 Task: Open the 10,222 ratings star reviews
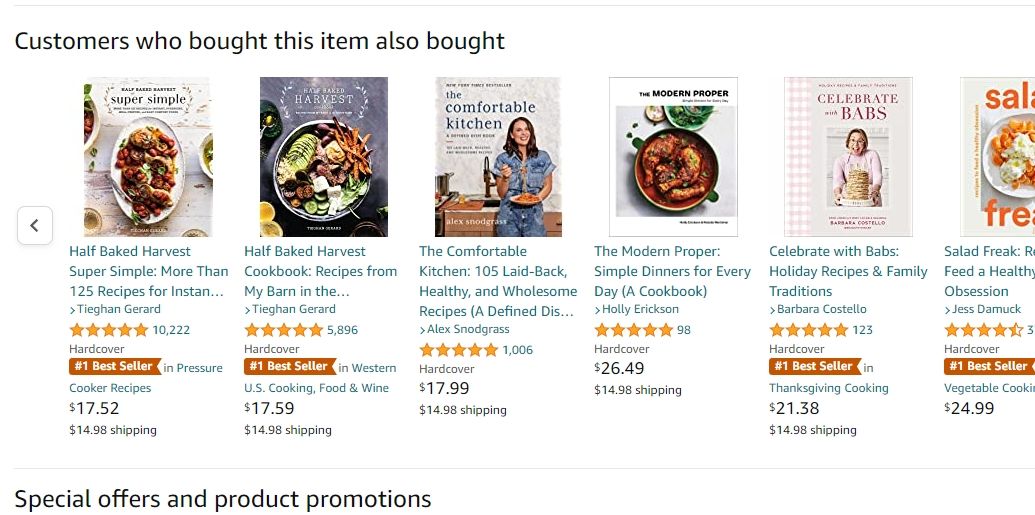point(108,330)
